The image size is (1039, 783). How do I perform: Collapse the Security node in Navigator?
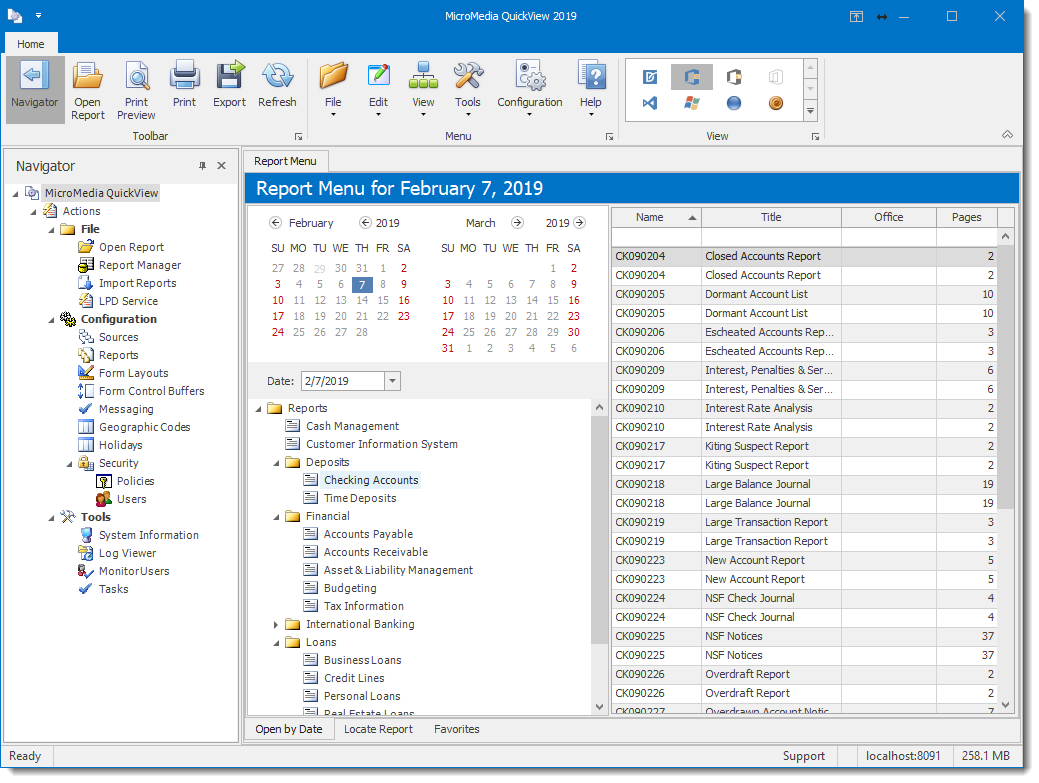pyautogui.click(x=70, y=464)
